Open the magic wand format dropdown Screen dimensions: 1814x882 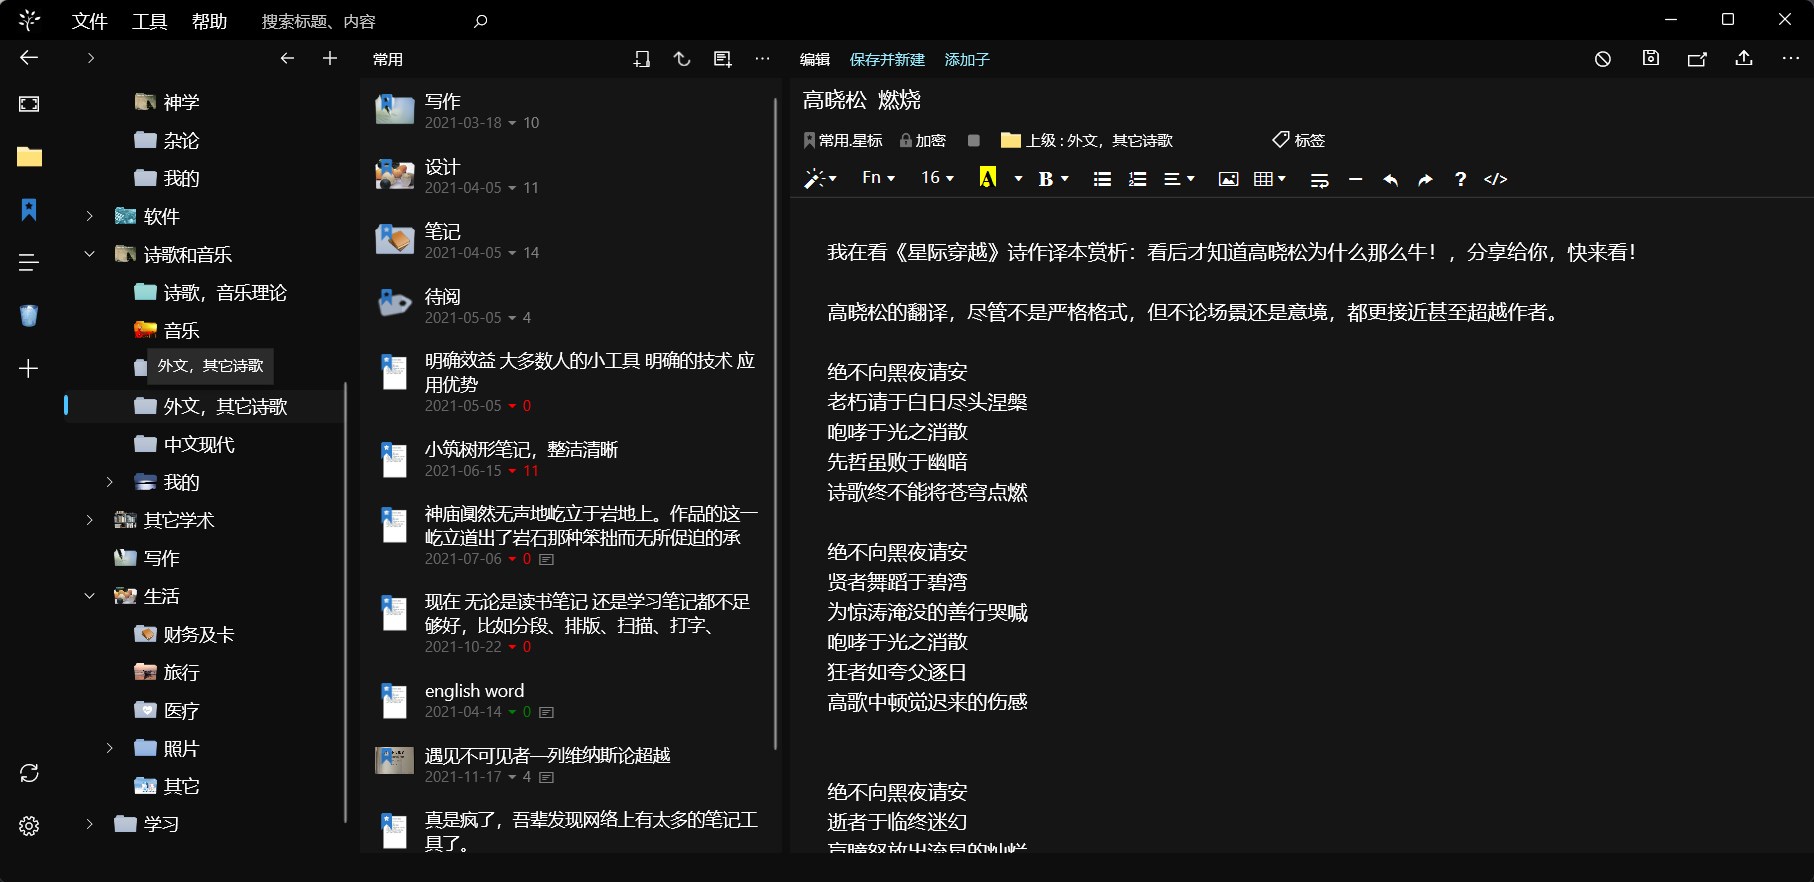click(x=821, y=179)
